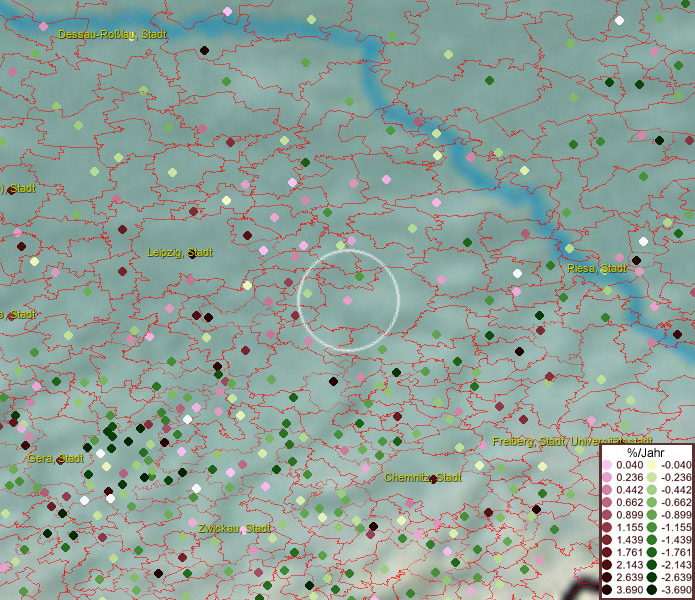Screen dimensions: 695x600
Task: Click legend swatch for -0.442
Action: tap(652, 490)
